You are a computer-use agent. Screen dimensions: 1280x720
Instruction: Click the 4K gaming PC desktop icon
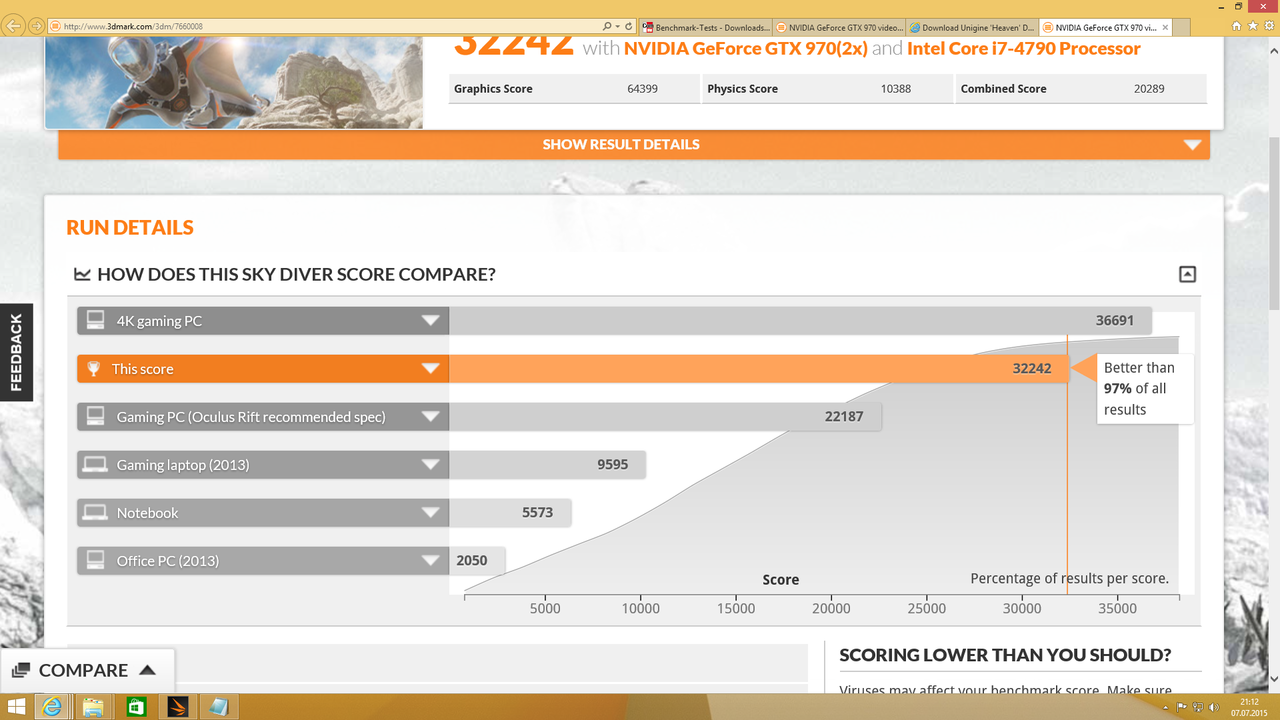coord(95,321)
